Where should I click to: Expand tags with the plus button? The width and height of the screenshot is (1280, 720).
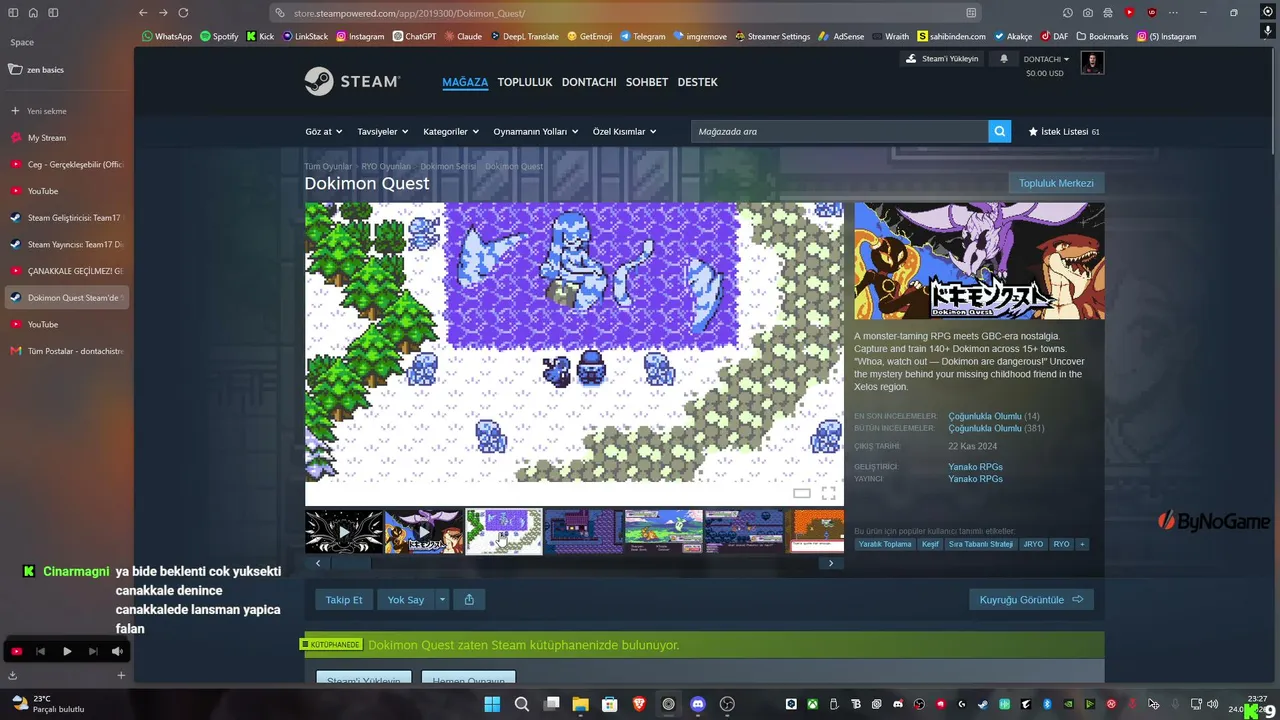coord(1082,544)
